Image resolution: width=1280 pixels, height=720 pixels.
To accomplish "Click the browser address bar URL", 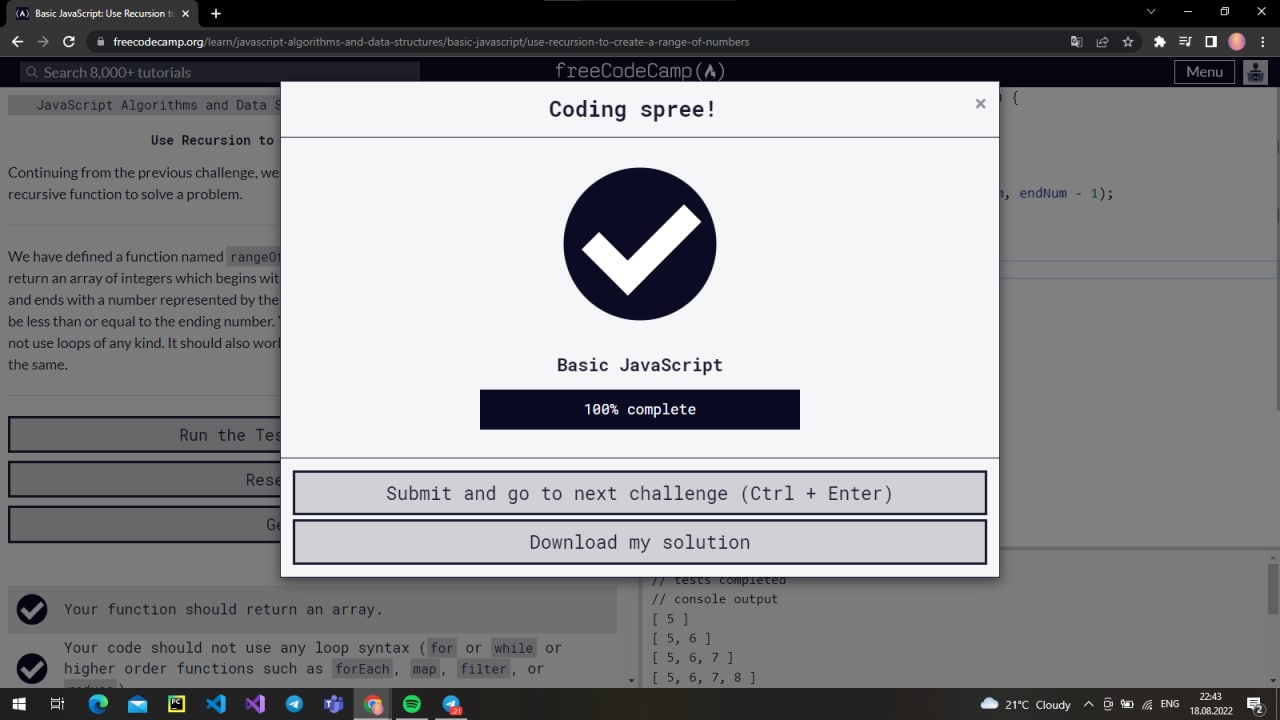I will [x=431, y=42].
